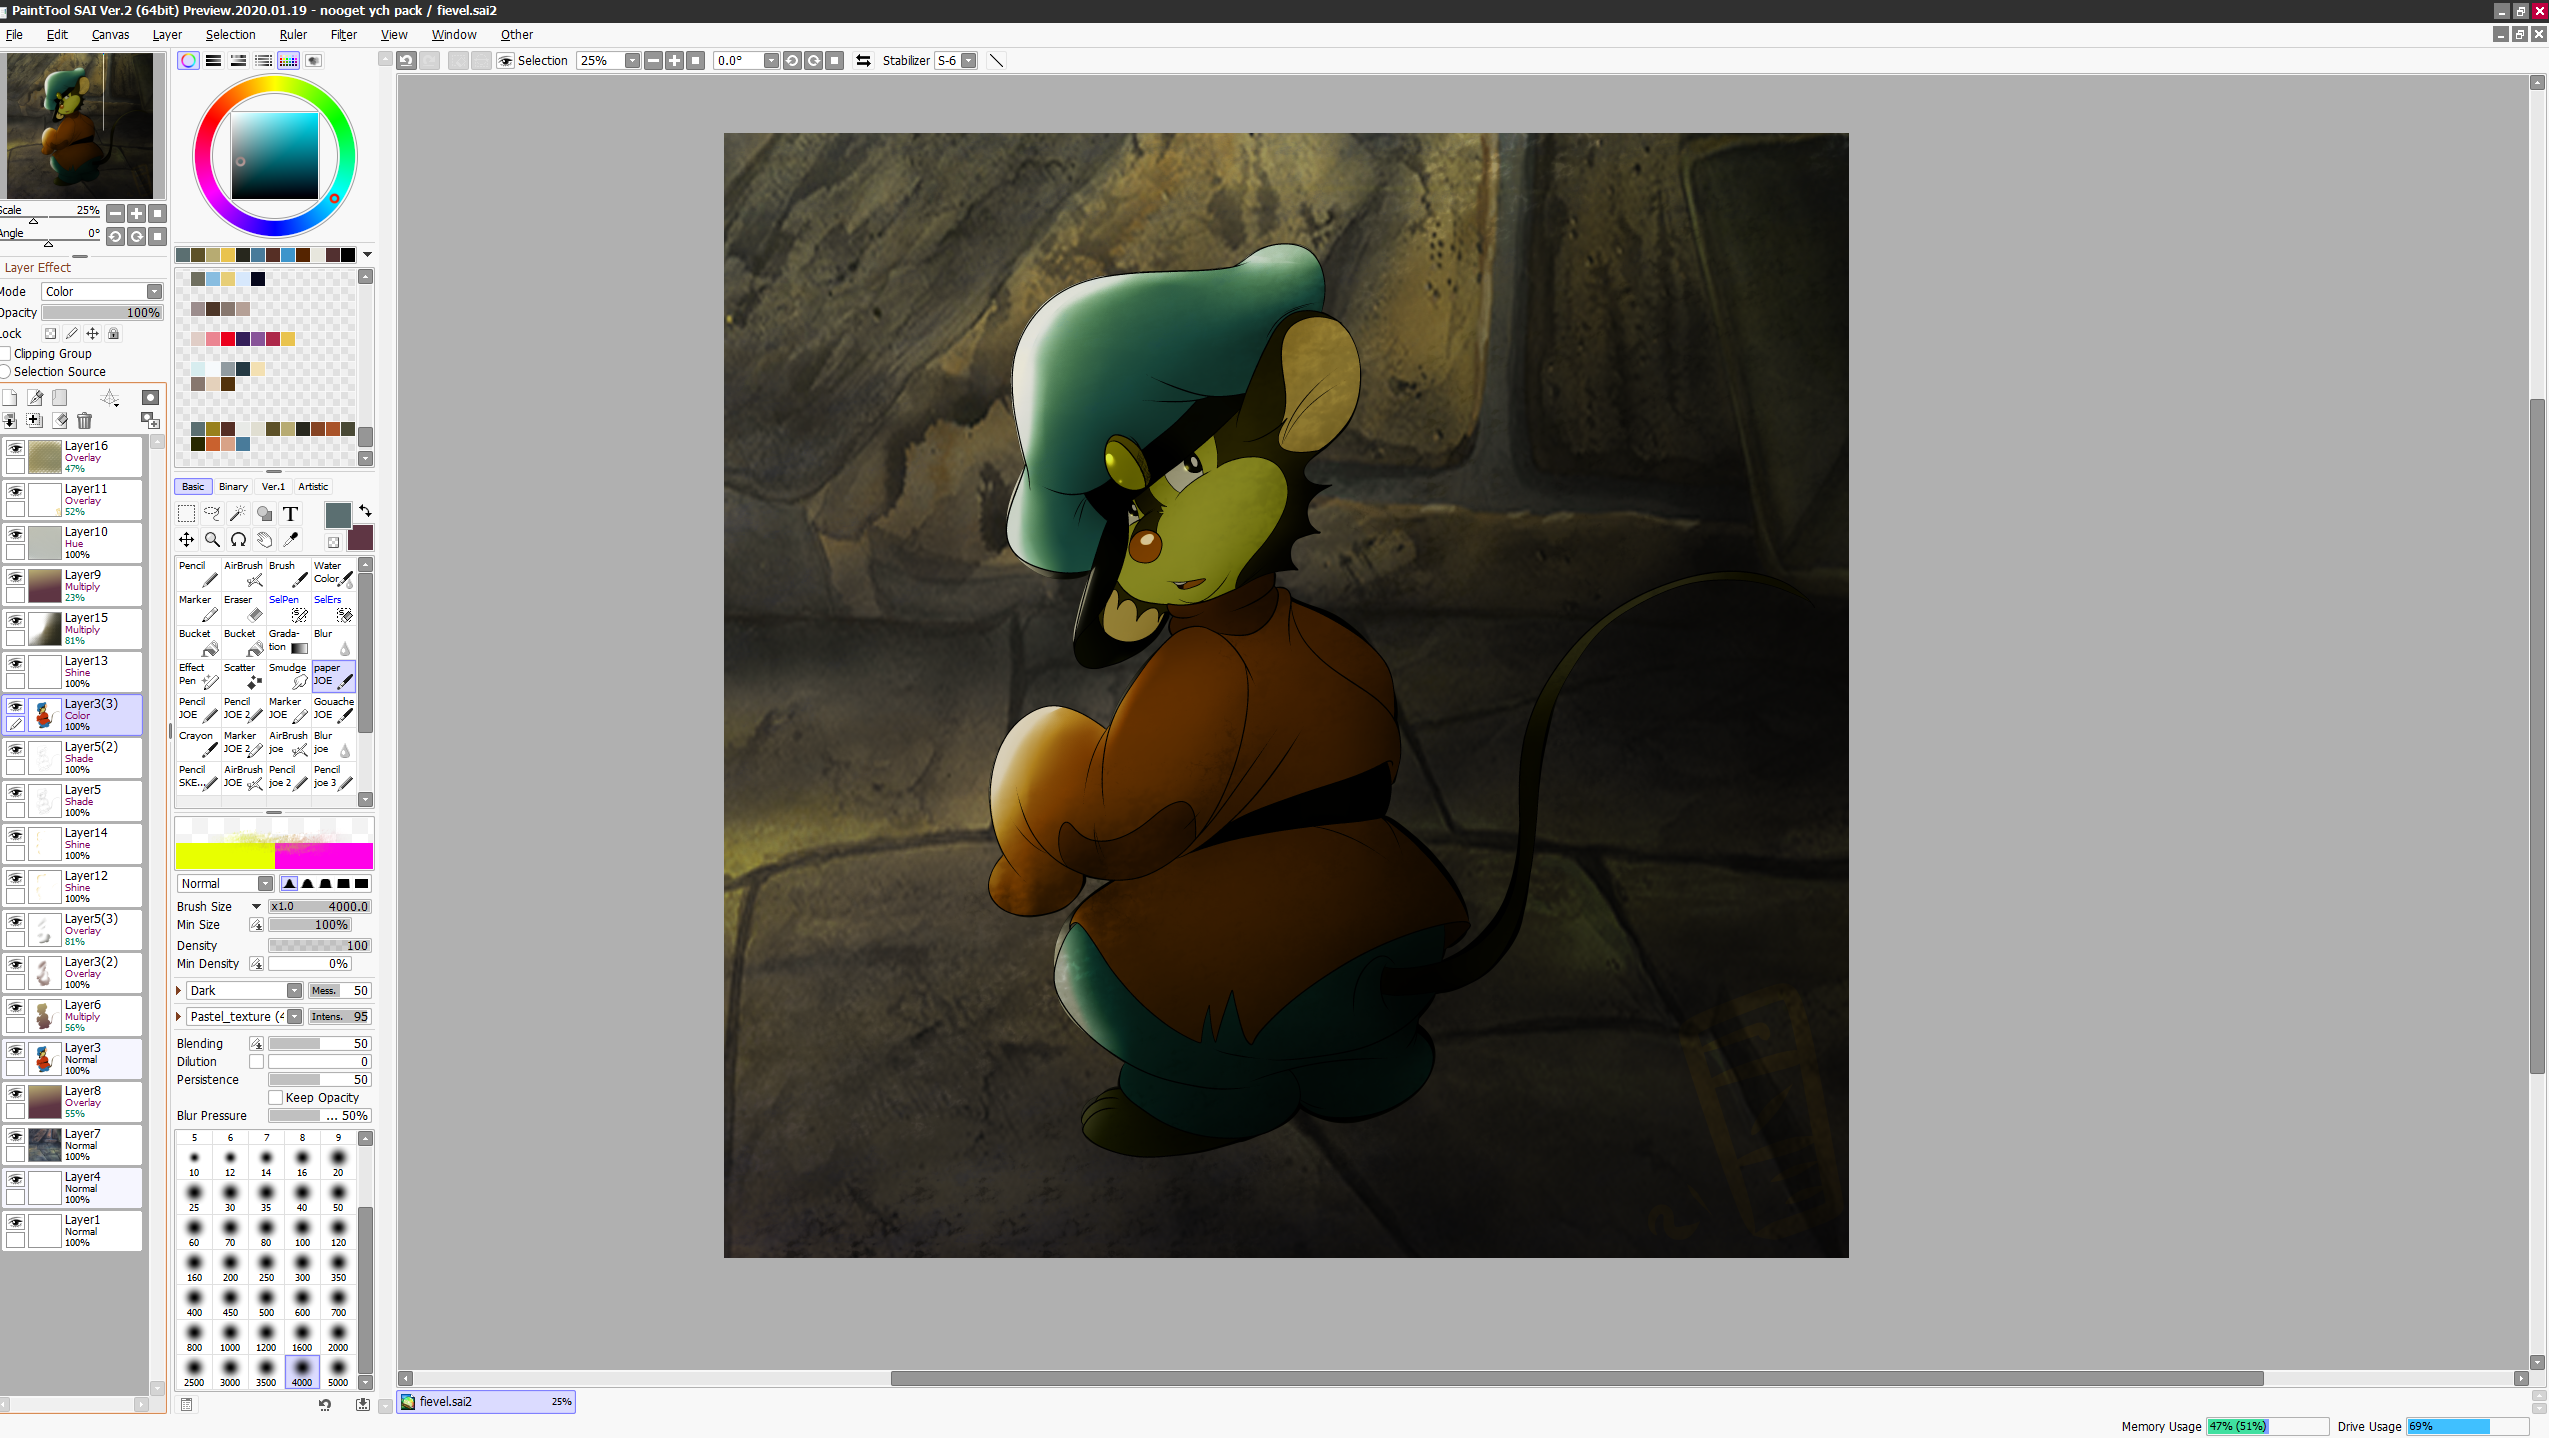Select the Rotate view tool
The width and height of the screenshot is (2549, 1438).
pyautogui.click(x=238, y=540)
